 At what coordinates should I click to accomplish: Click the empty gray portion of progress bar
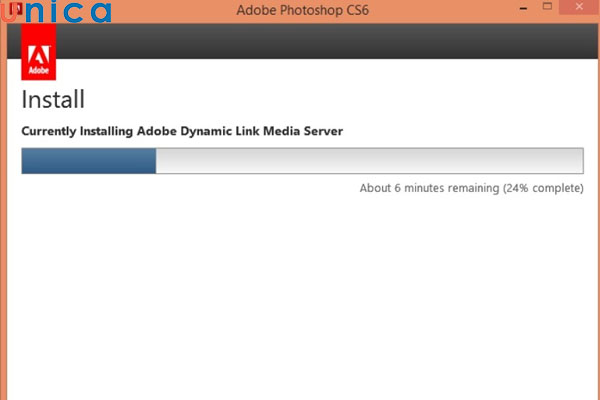click(x=370, y=161)
